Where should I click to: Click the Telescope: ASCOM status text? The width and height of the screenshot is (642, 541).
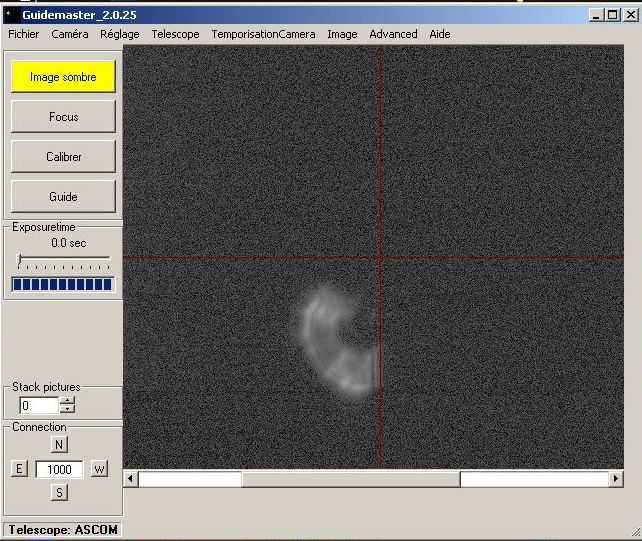63,530
